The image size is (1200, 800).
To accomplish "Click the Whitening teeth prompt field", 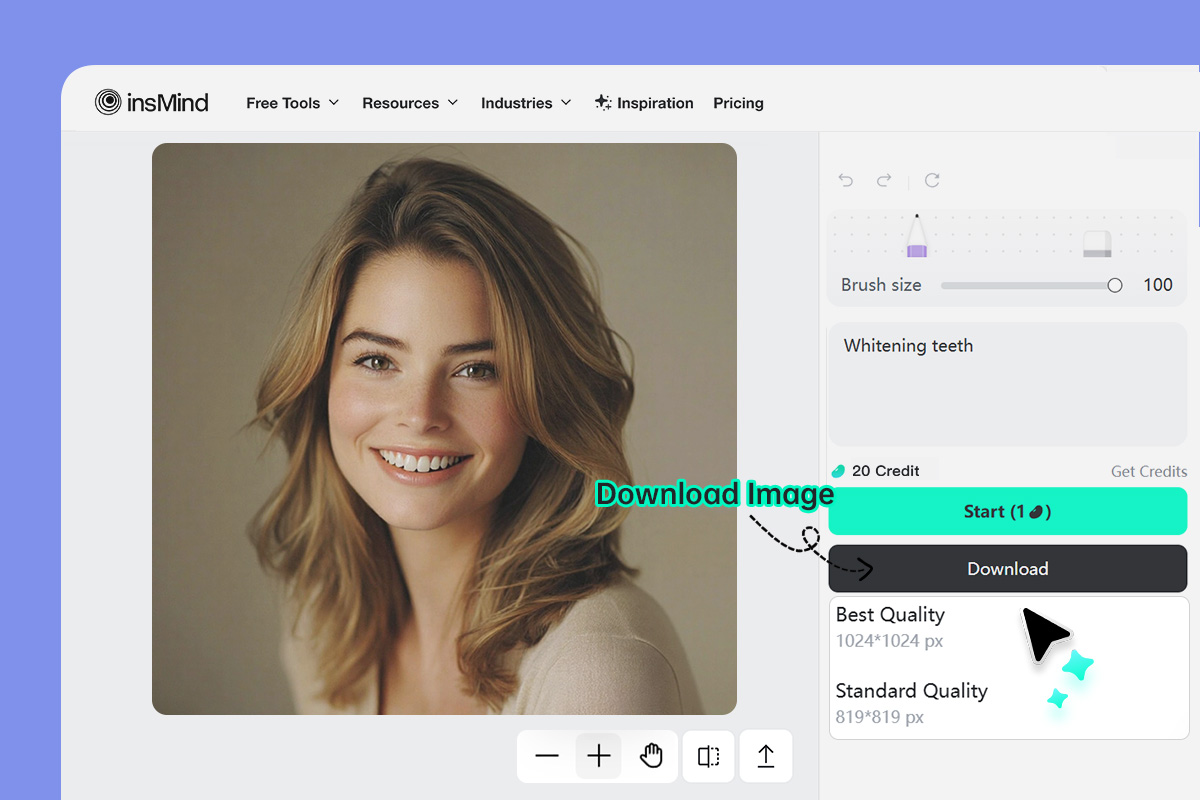I will pos(1008,384).
